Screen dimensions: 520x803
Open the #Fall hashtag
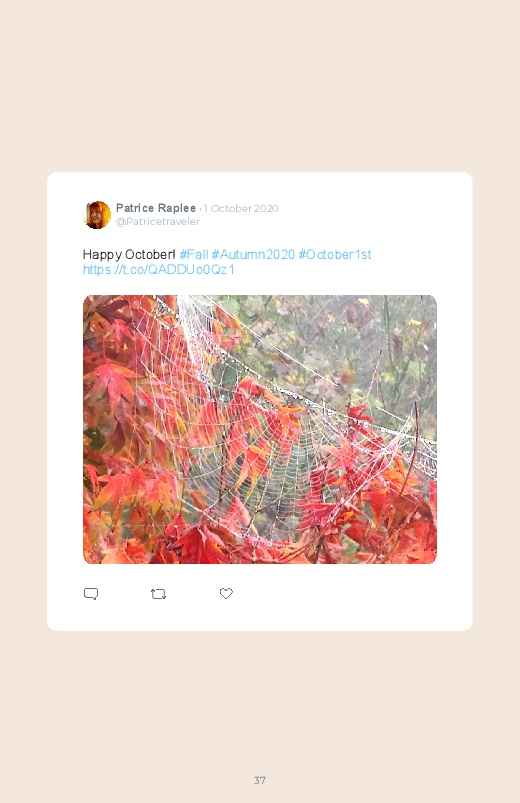194,255
